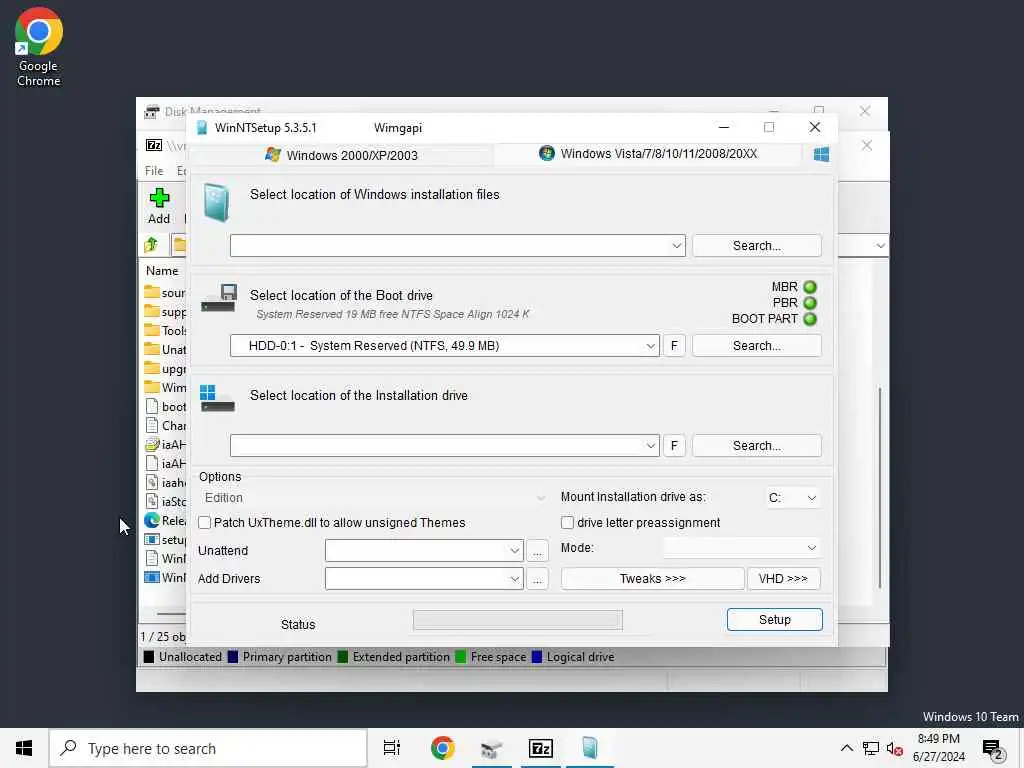Show hidden system tray icons
The height and width of the screenshot is (768, 1024).
846,748
